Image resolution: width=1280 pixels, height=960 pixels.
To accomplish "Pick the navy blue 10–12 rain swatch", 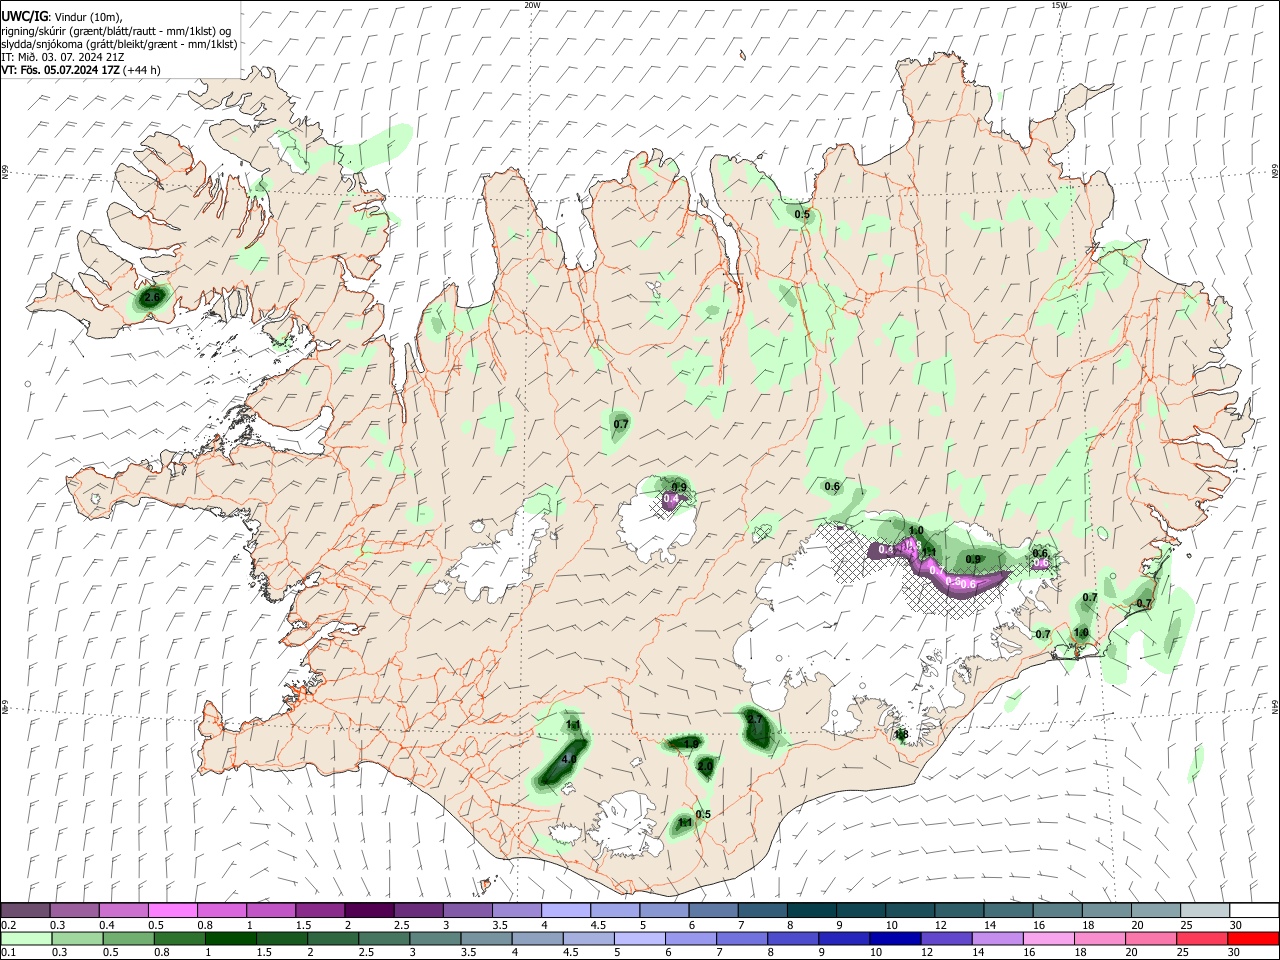I will tap(895, 938).
